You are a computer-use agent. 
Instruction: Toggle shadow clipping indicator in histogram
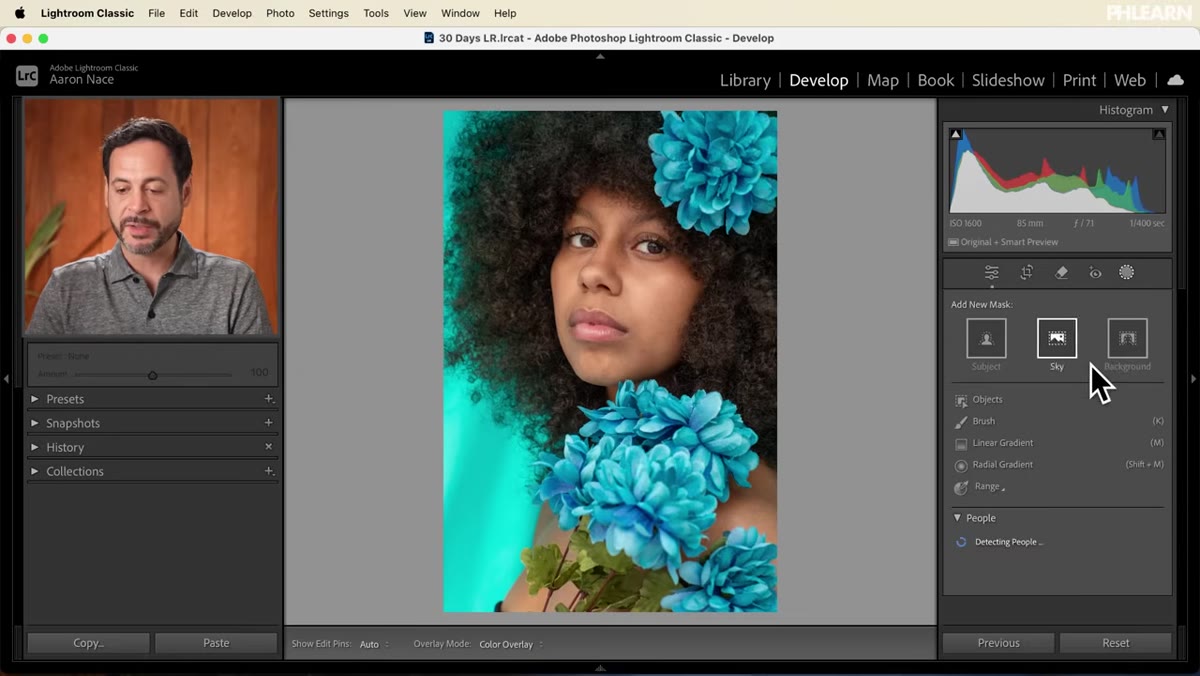[956, 134]
